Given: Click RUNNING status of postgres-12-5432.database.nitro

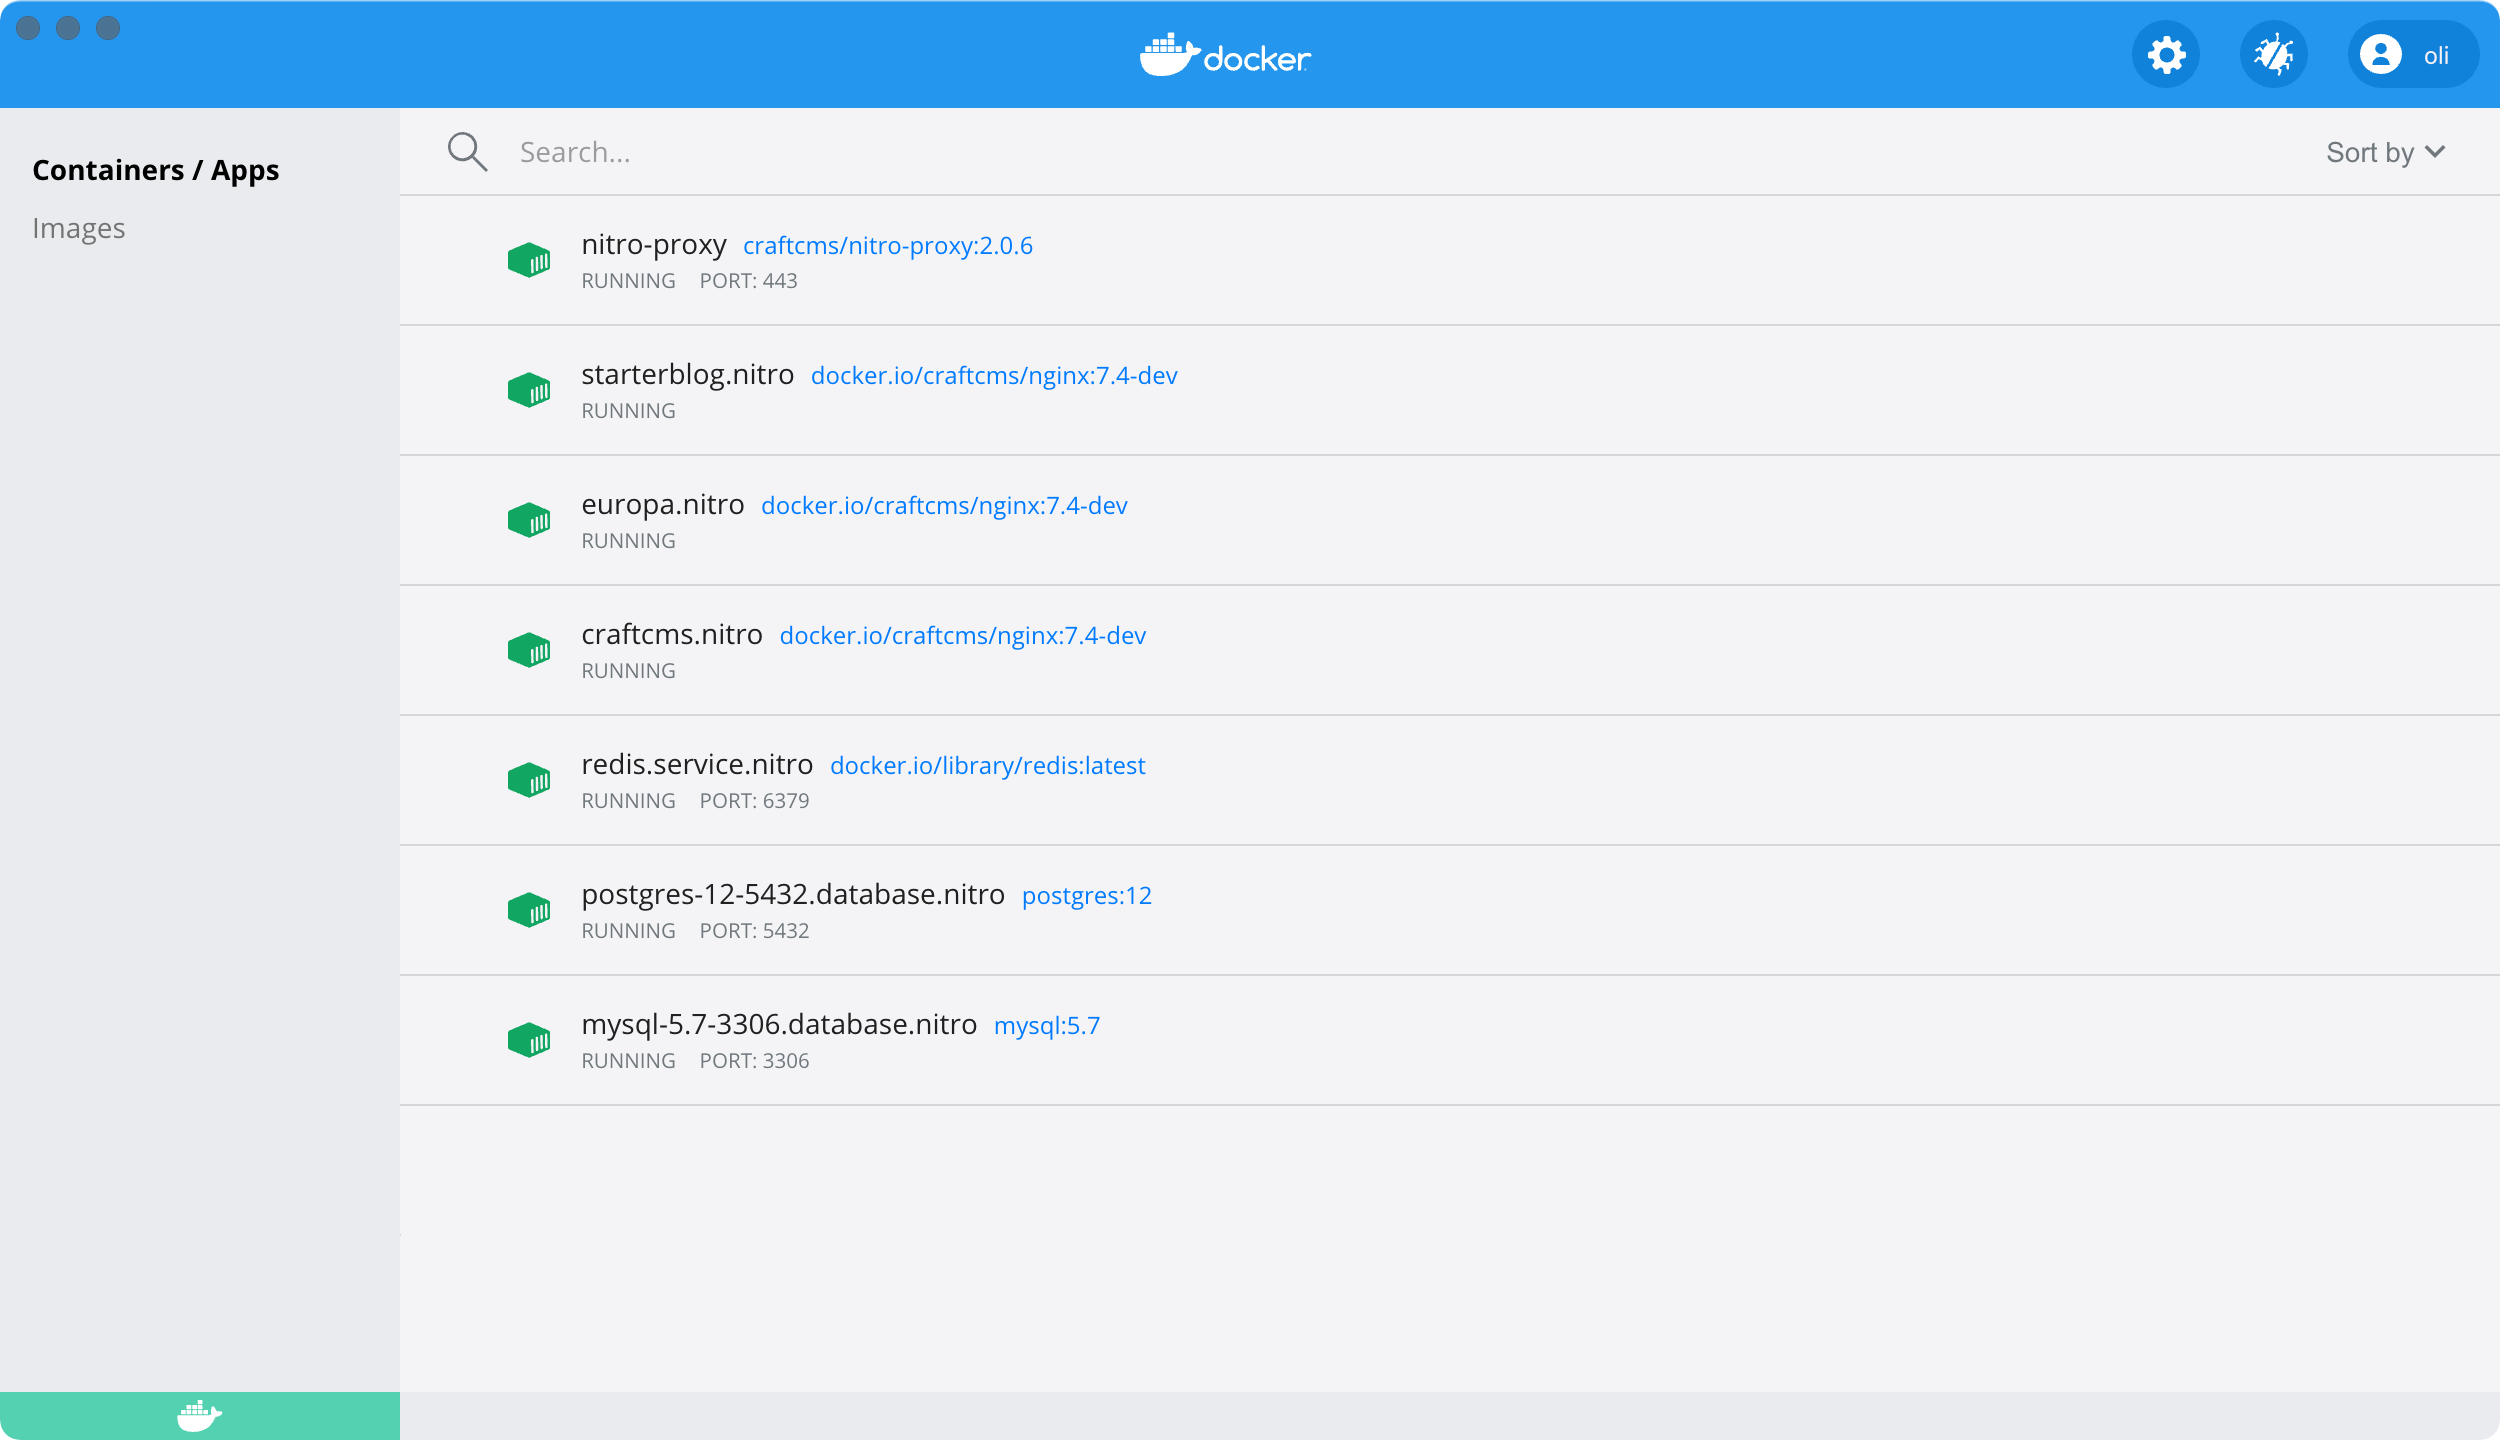Looking at the screenshot, I should point(629,931).
